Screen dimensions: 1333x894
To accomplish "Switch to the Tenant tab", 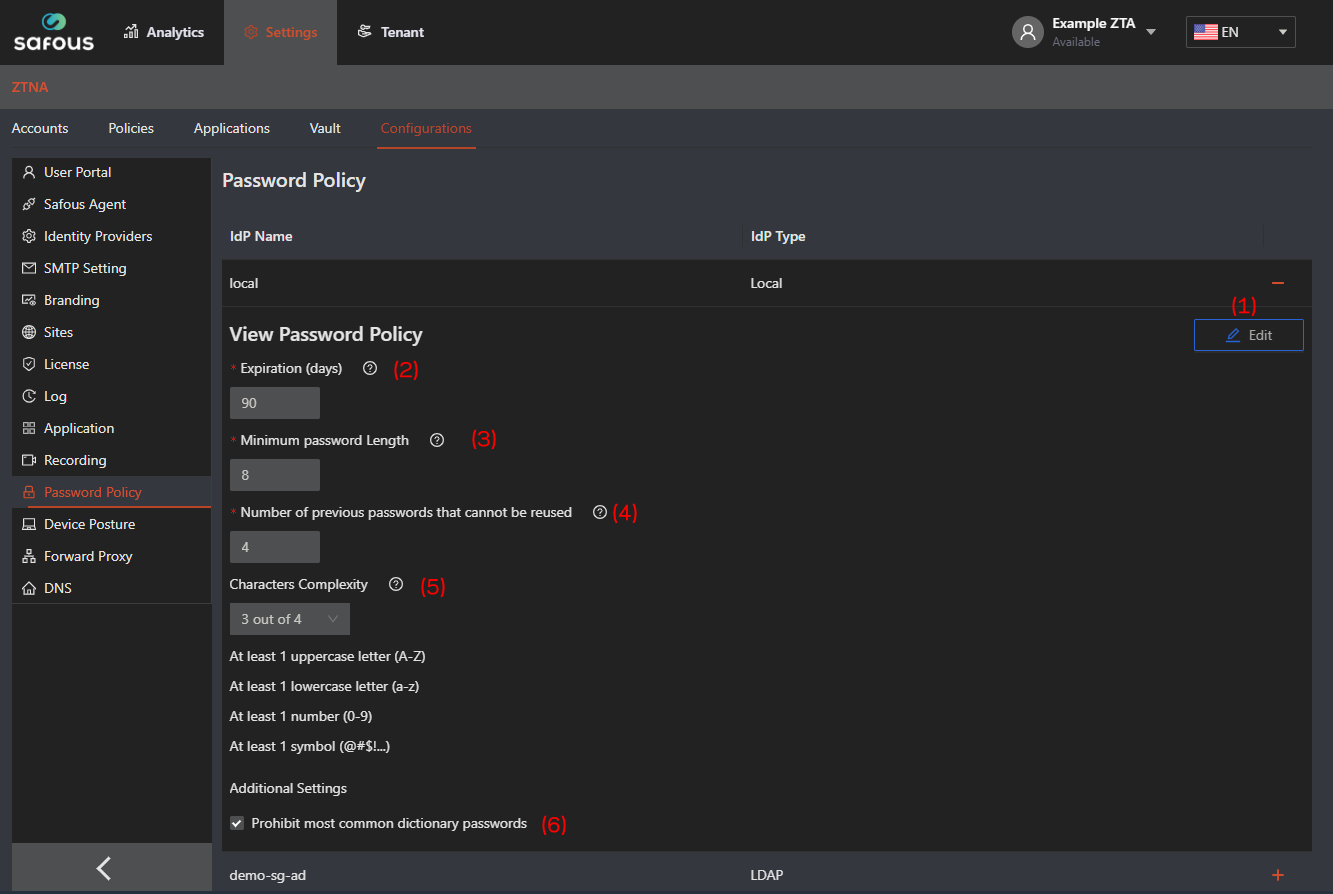I will (x=390, y=31).
